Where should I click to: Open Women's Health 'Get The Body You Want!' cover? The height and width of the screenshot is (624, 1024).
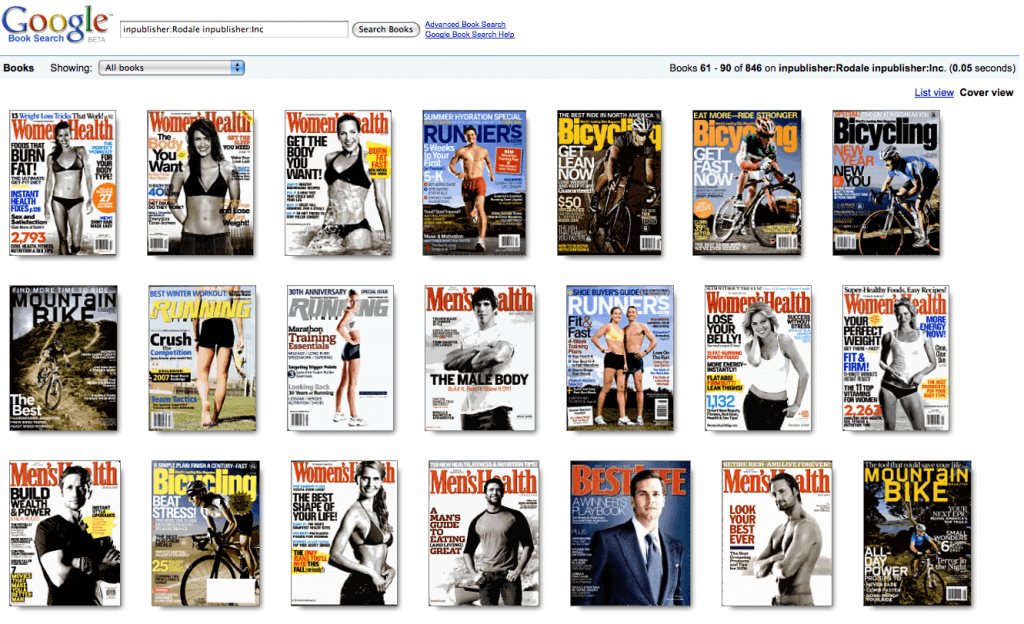pos(338,183)
